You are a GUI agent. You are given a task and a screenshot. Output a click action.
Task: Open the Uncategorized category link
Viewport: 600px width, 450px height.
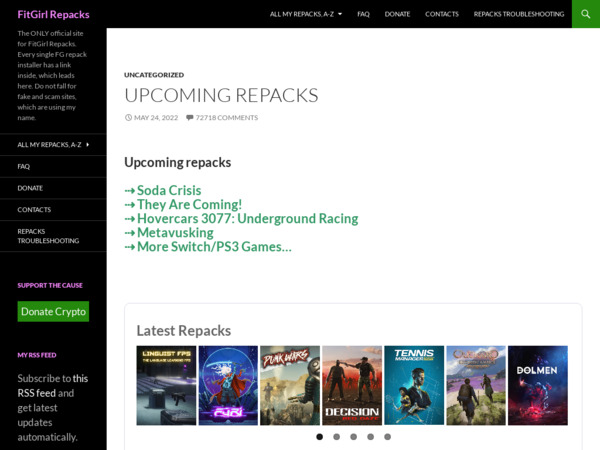pyautogui.click(x=154, y=75)
